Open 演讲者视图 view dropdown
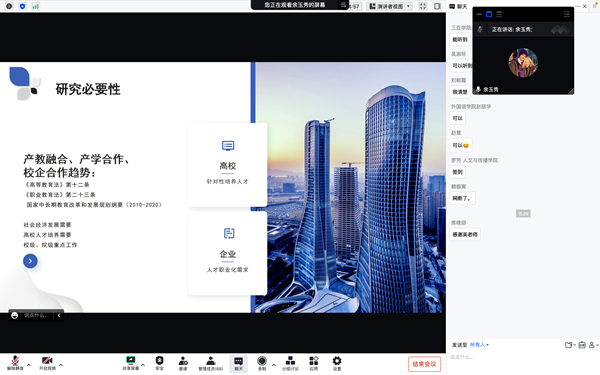600x375 pixels. click(x=390, y=6)
